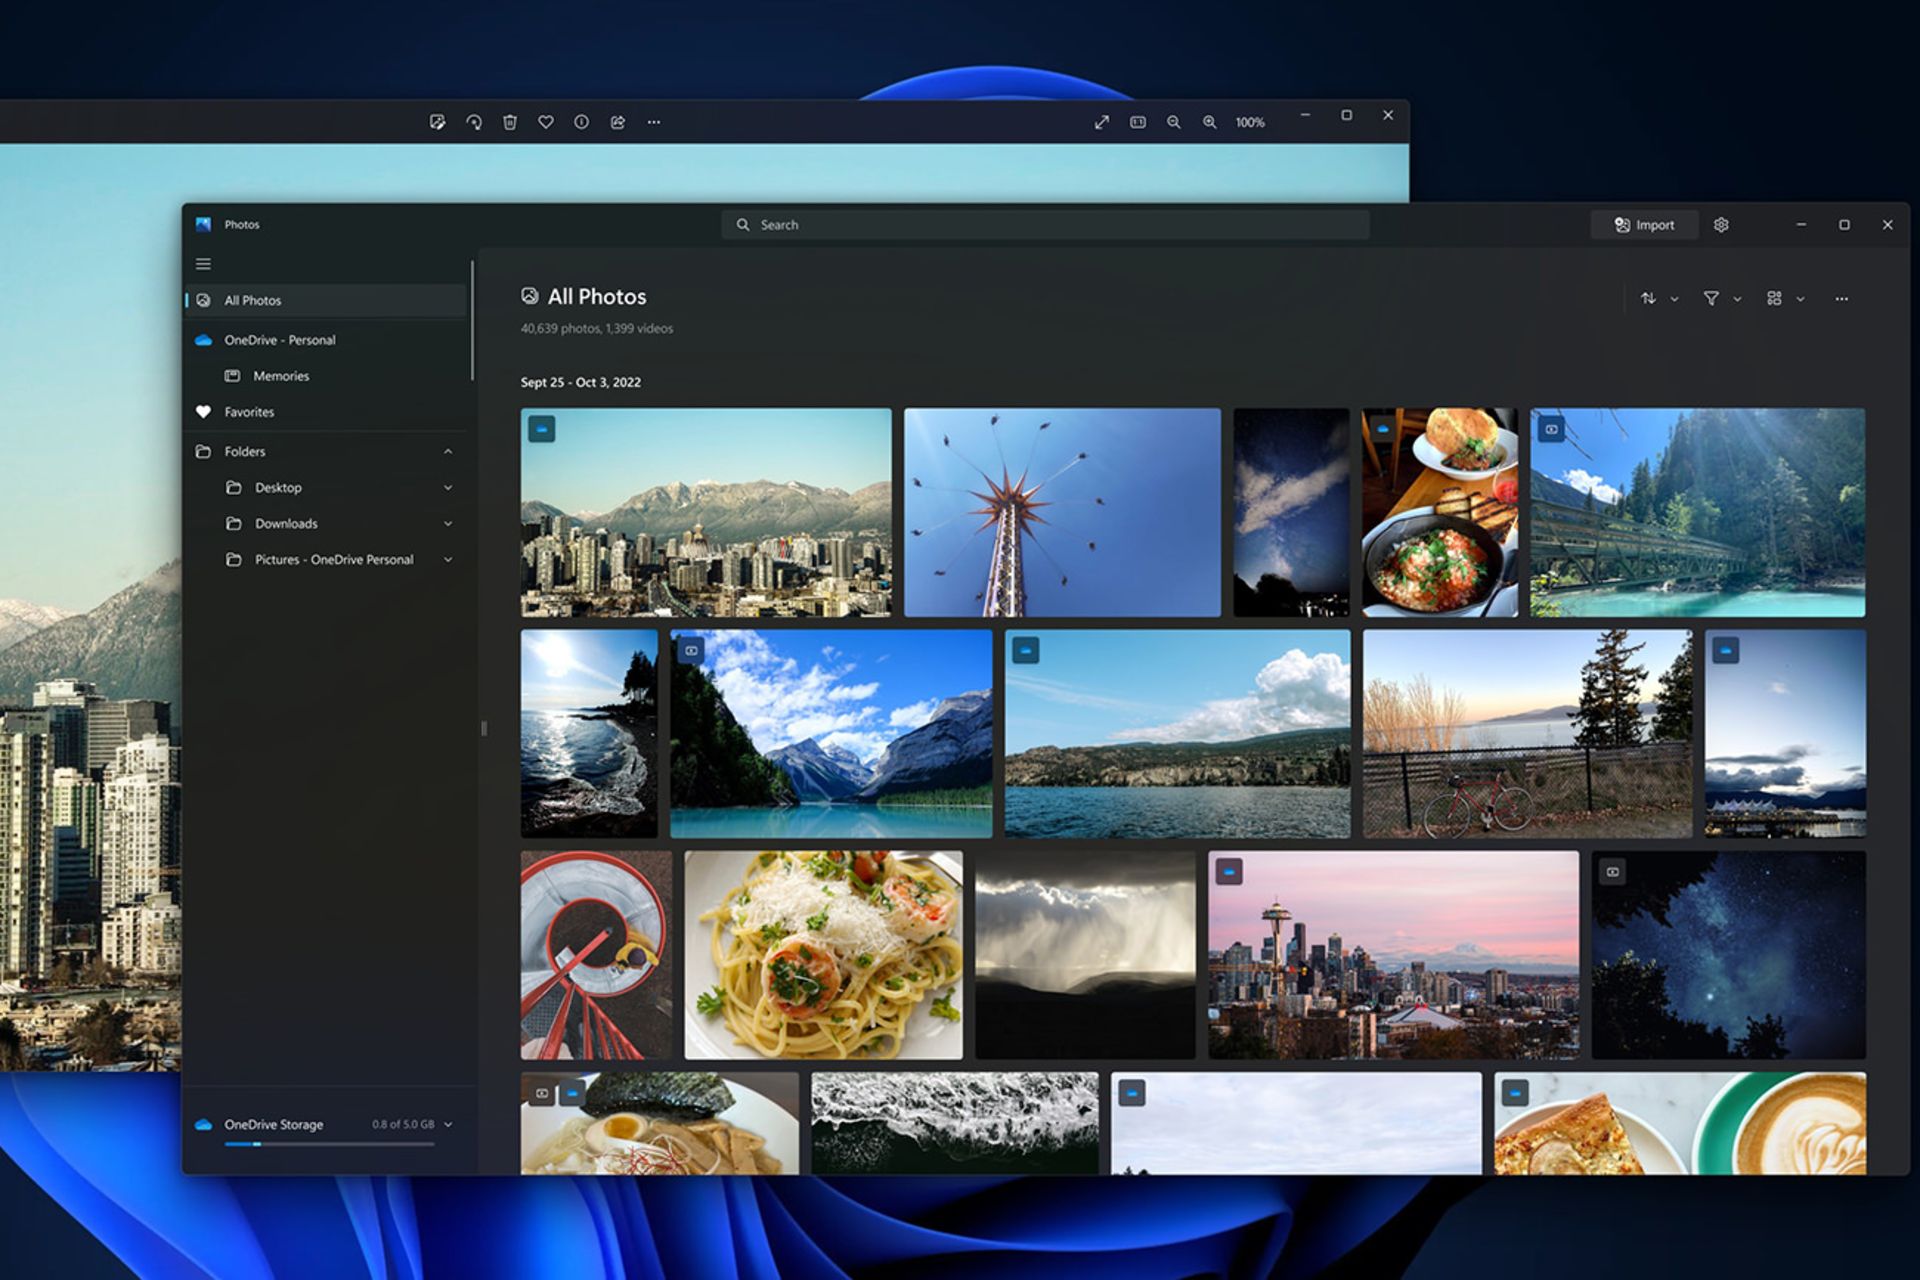1920x1280 pixels.
Task: Expand the Desktop folder chevron
Action: [x=448, y=488]
